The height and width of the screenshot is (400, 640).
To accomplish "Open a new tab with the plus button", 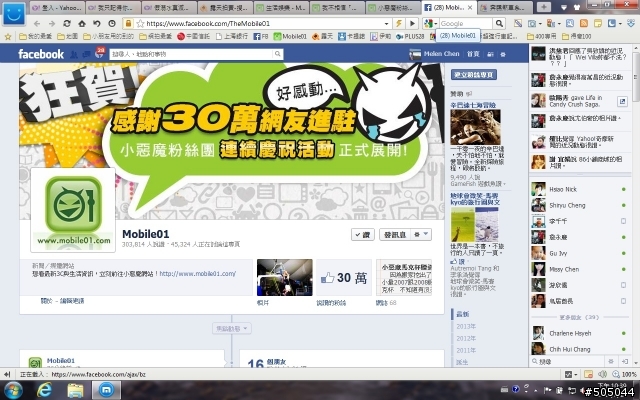I will tap(543, 7).
